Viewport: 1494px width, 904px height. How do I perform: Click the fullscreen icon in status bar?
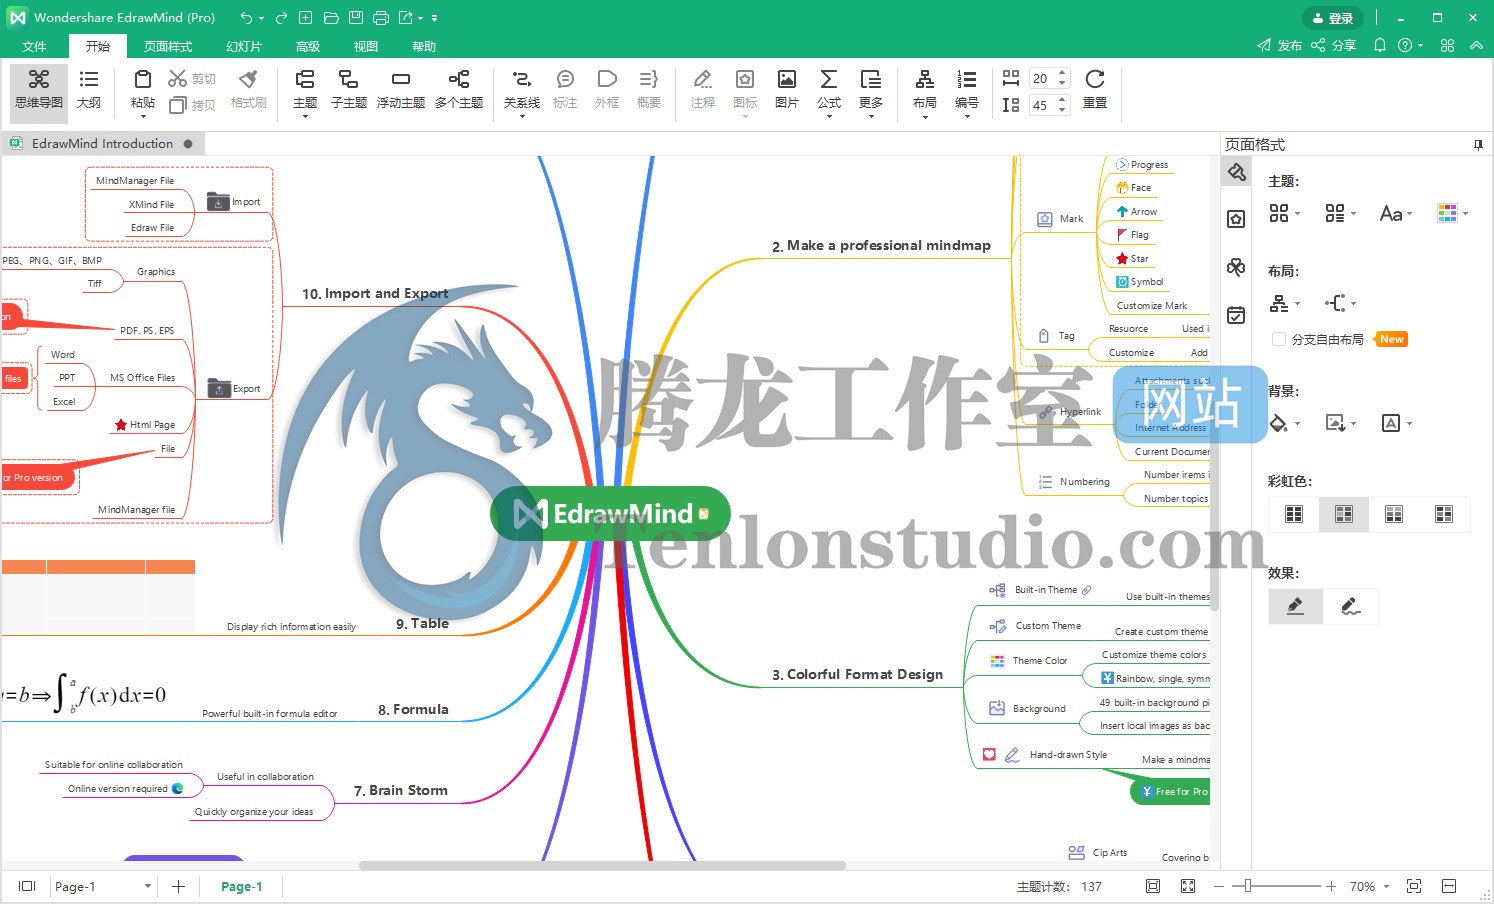1188,886
